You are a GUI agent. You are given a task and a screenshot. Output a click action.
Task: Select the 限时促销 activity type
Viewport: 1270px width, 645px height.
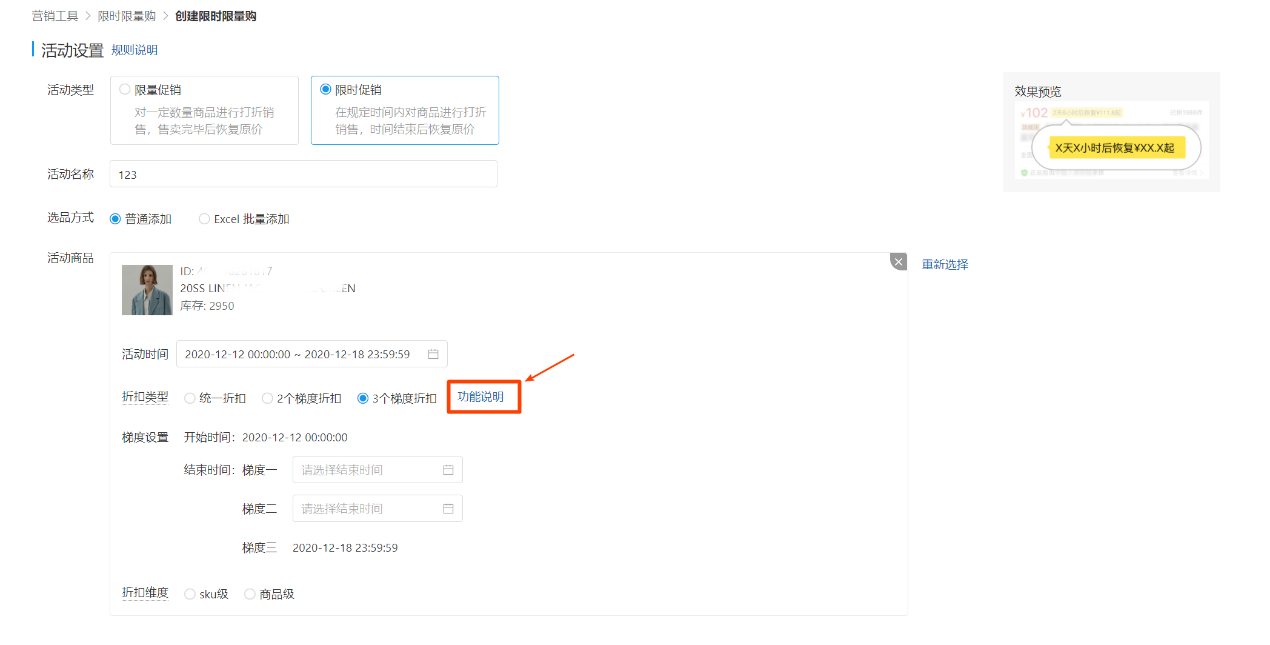[326, 89]
